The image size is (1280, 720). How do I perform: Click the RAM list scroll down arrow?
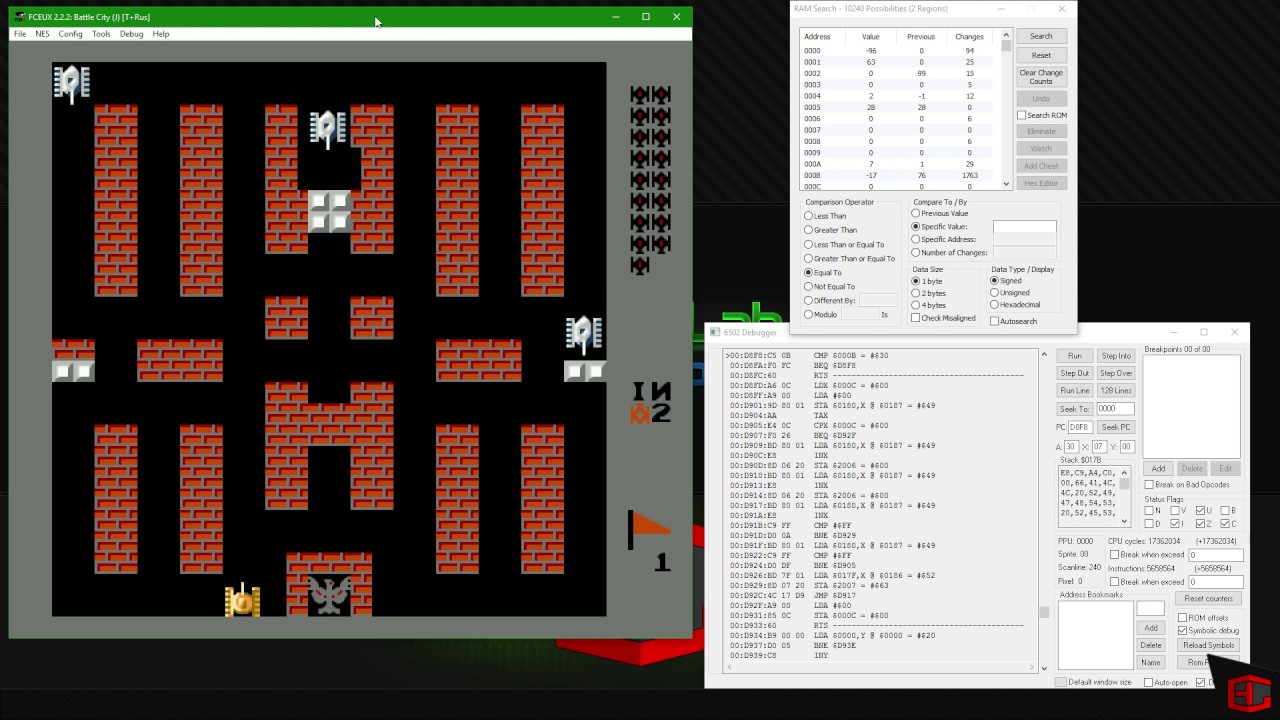tap(1006, 184)
